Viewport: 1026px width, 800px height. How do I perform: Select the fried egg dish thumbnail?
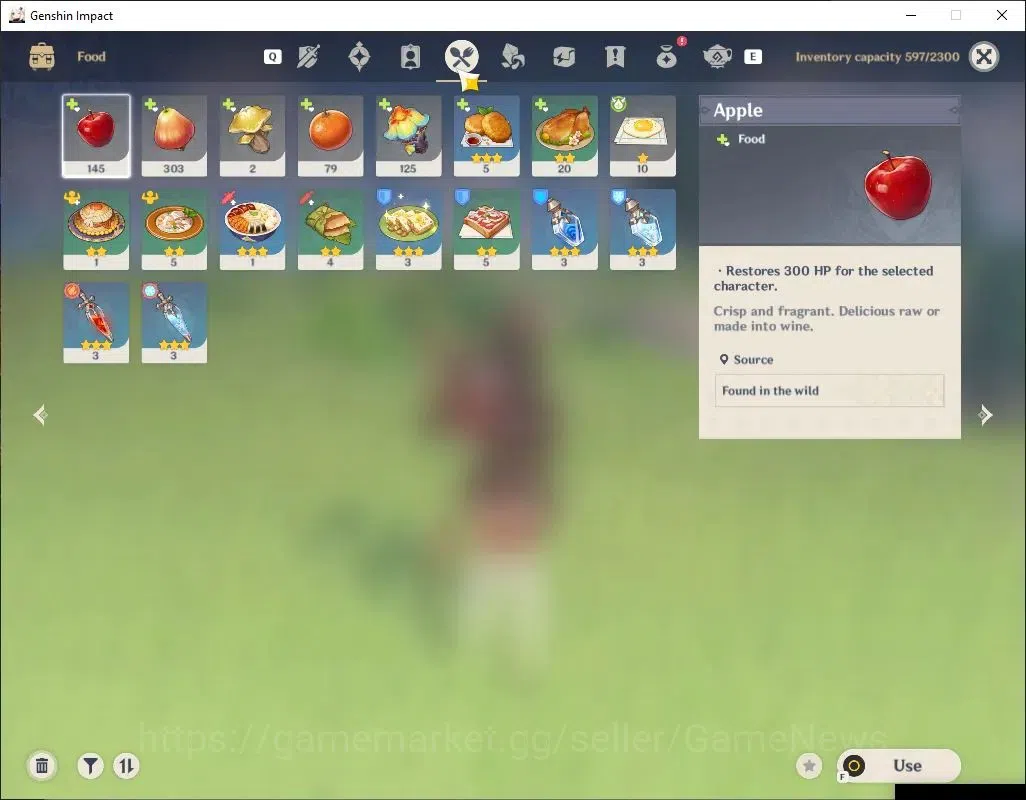[x=643, y=136]
